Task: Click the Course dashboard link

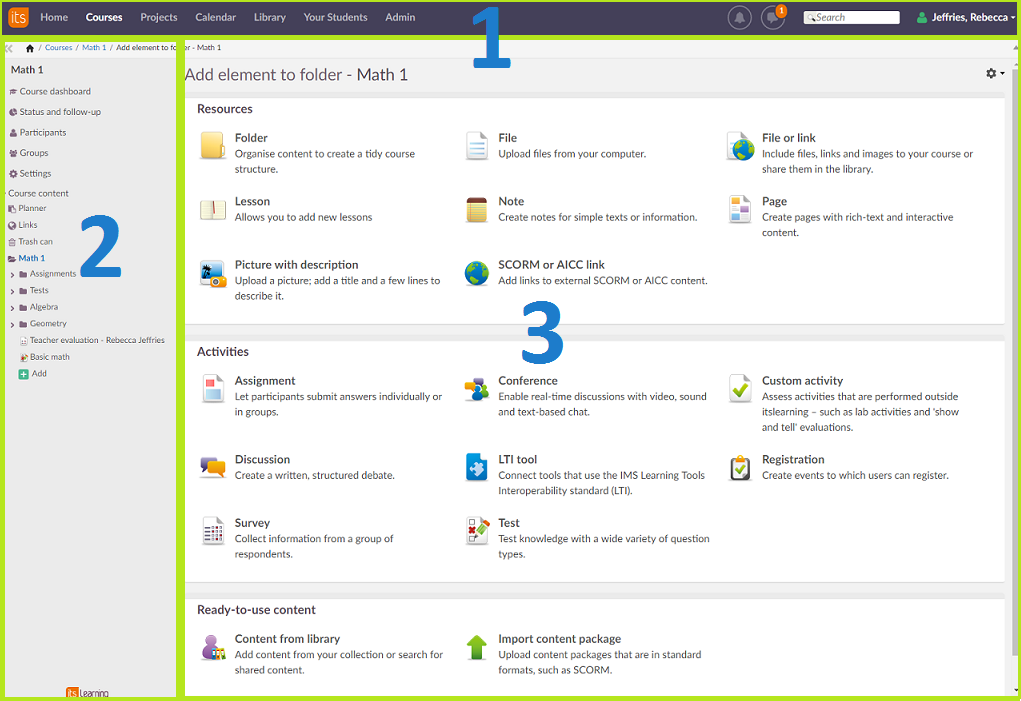Action: coord(50,92)
